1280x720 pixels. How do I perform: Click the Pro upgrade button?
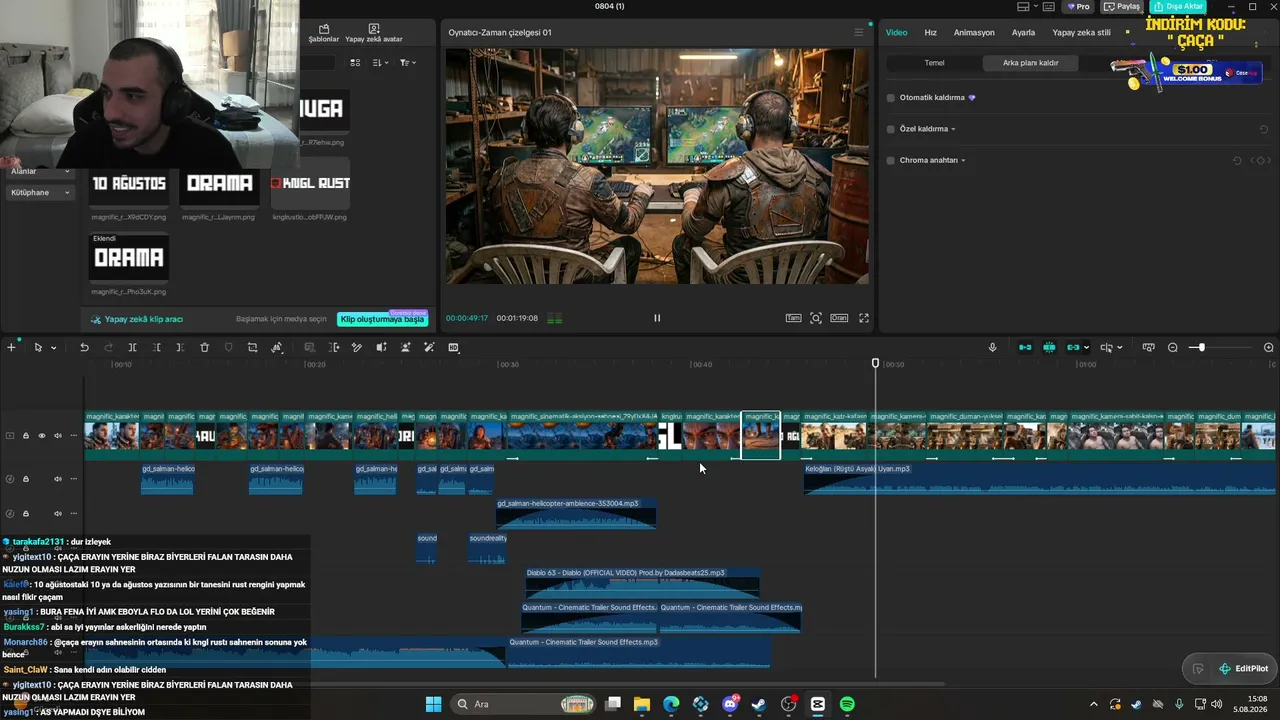point(1078,7)
